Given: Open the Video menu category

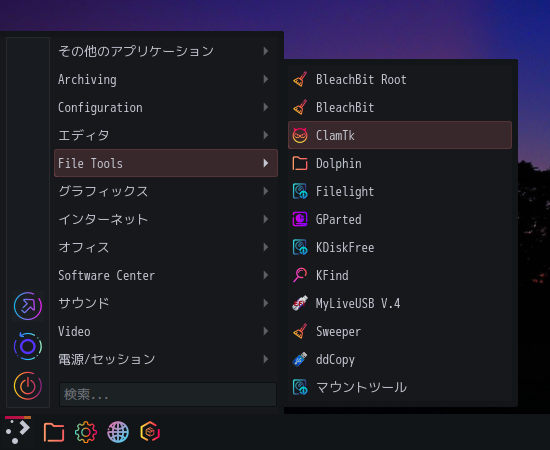Looking at the screenshot, I should pyautogui.click(x=166, y=331).
